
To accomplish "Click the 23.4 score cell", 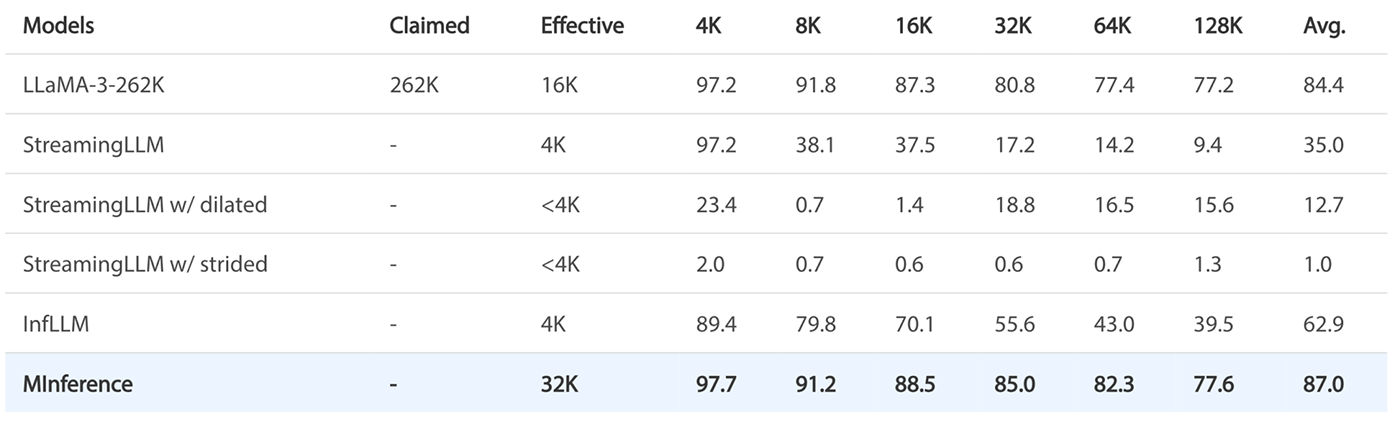I will (716, 205).
